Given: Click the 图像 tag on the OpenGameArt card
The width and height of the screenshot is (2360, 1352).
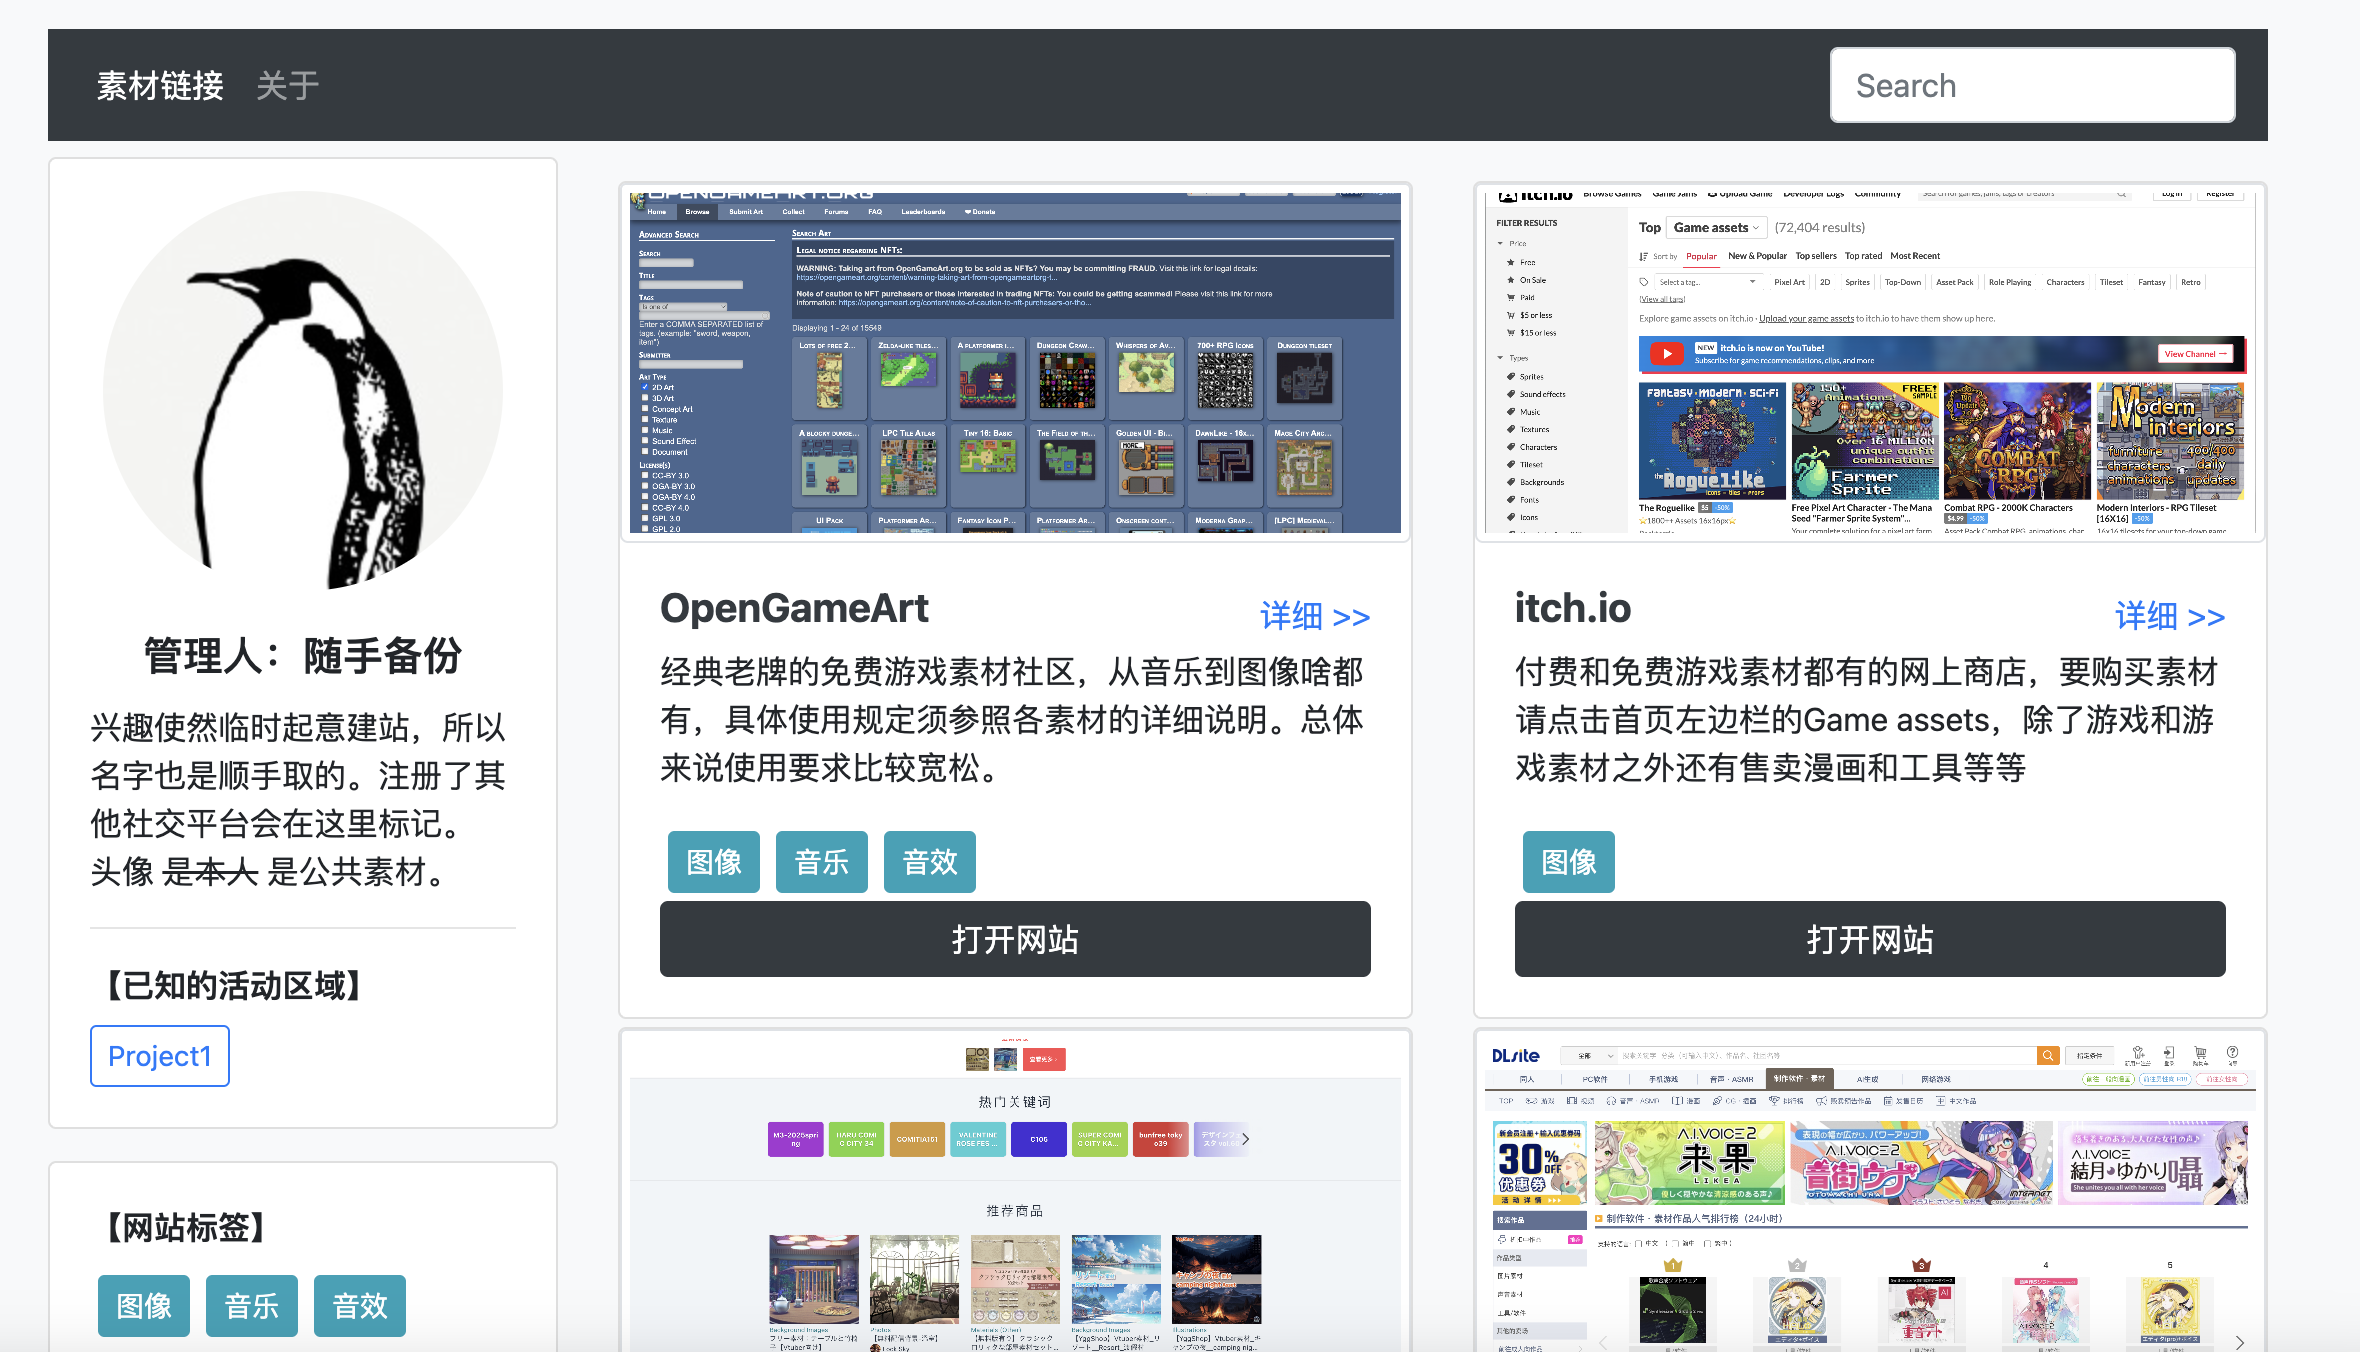Looking at the screenshot, I should click(714, 862).
